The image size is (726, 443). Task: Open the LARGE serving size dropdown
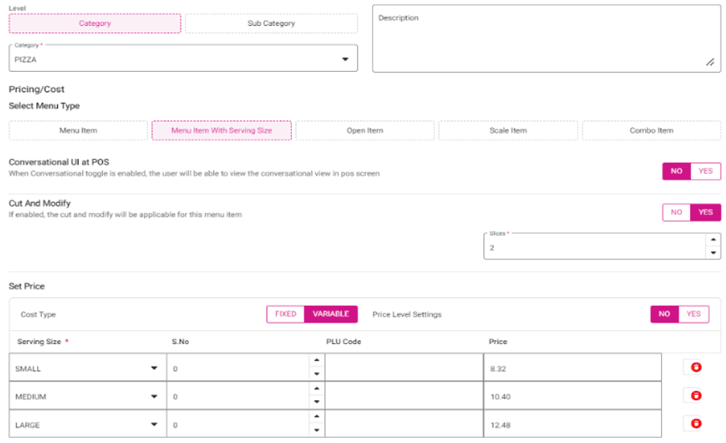click(x=154, y=425)
